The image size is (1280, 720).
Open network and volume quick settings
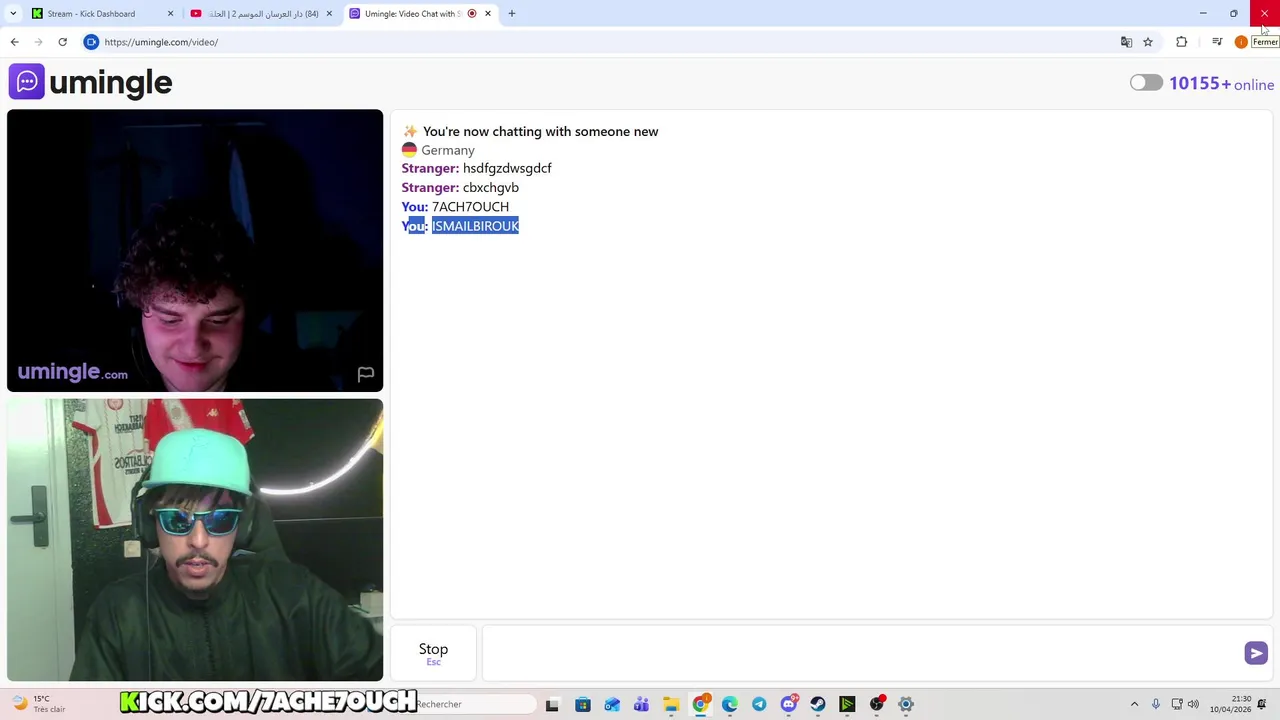[x=1185, y=704]
